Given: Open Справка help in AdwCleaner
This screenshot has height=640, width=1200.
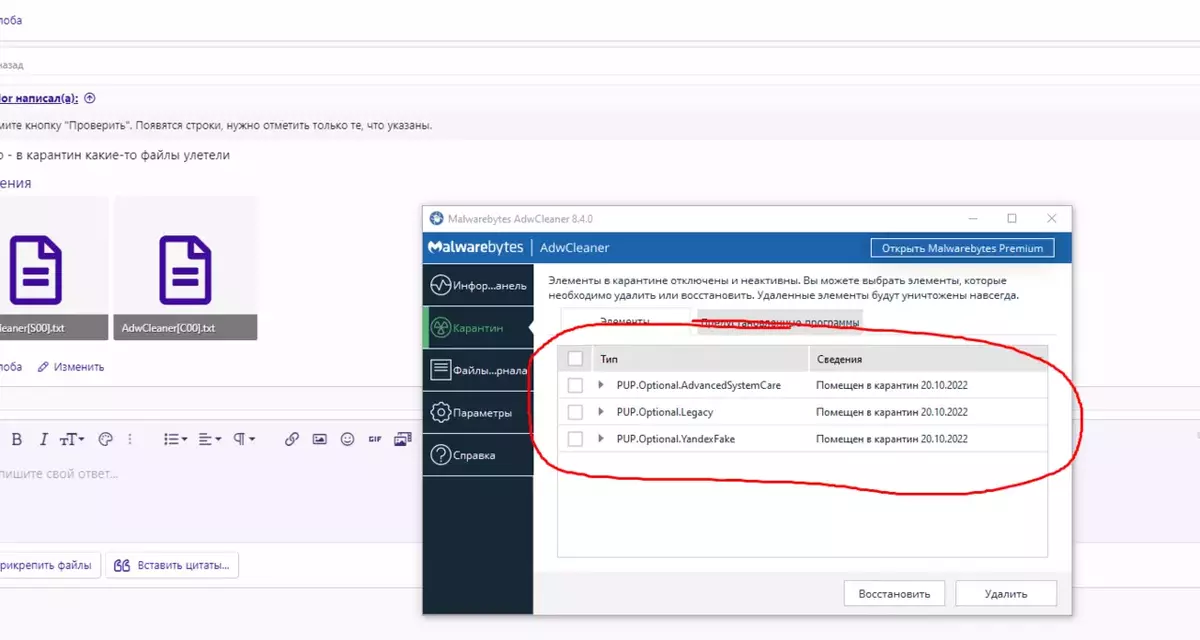Looking at the screenshot, I should 477,455.
